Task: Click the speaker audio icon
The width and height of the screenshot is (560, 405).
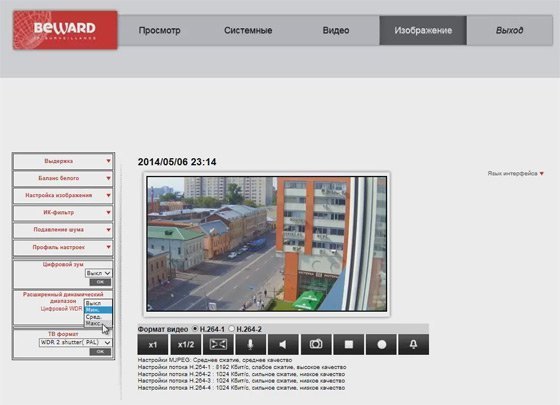Action: pos(283,344)
